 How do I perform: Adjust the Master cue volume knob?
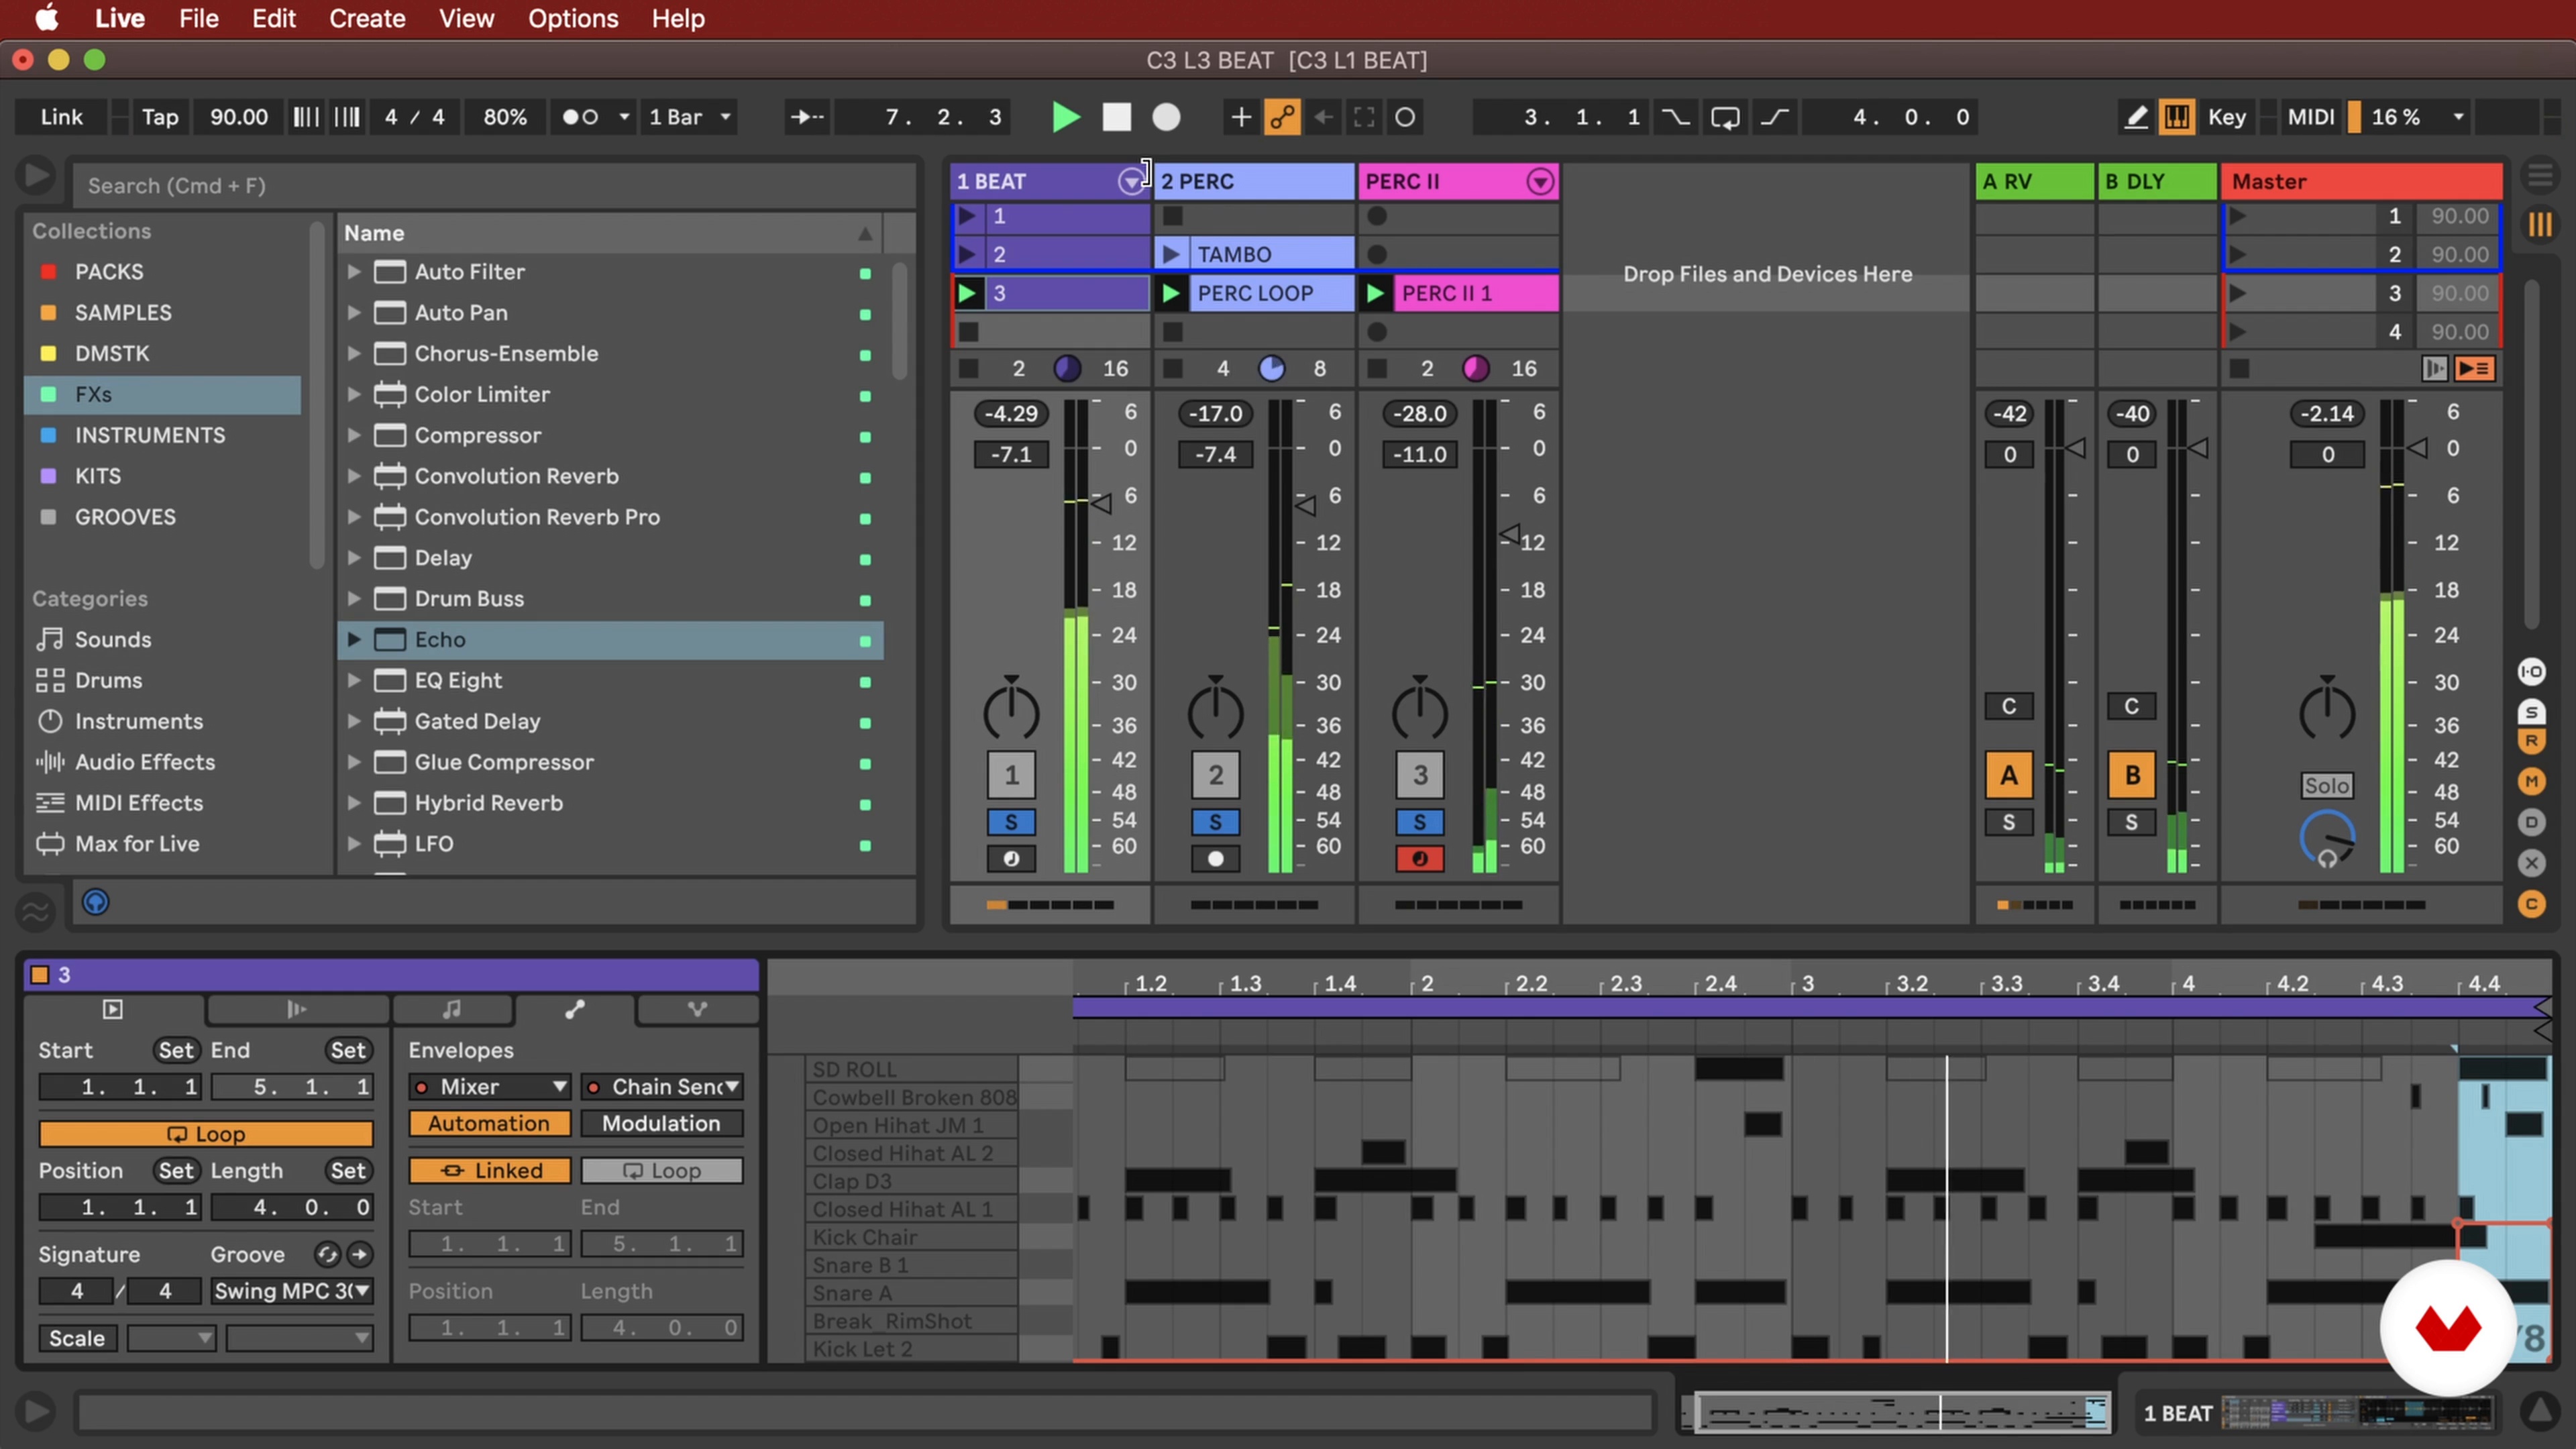pos(2327,838)
